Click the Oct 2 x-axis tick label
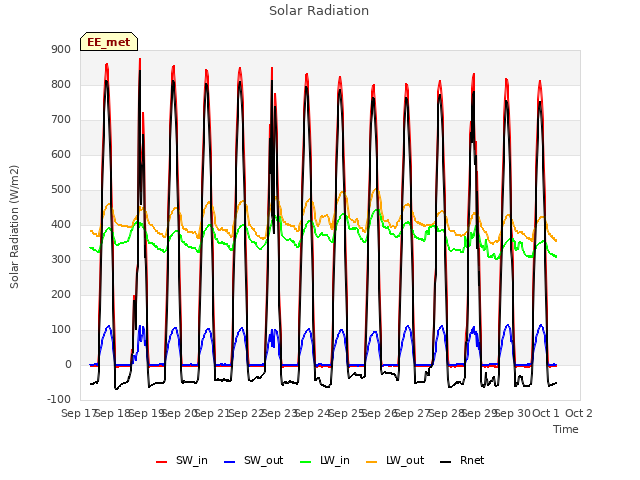This screenshot has width=640, height=480. (x=578, y=413)
